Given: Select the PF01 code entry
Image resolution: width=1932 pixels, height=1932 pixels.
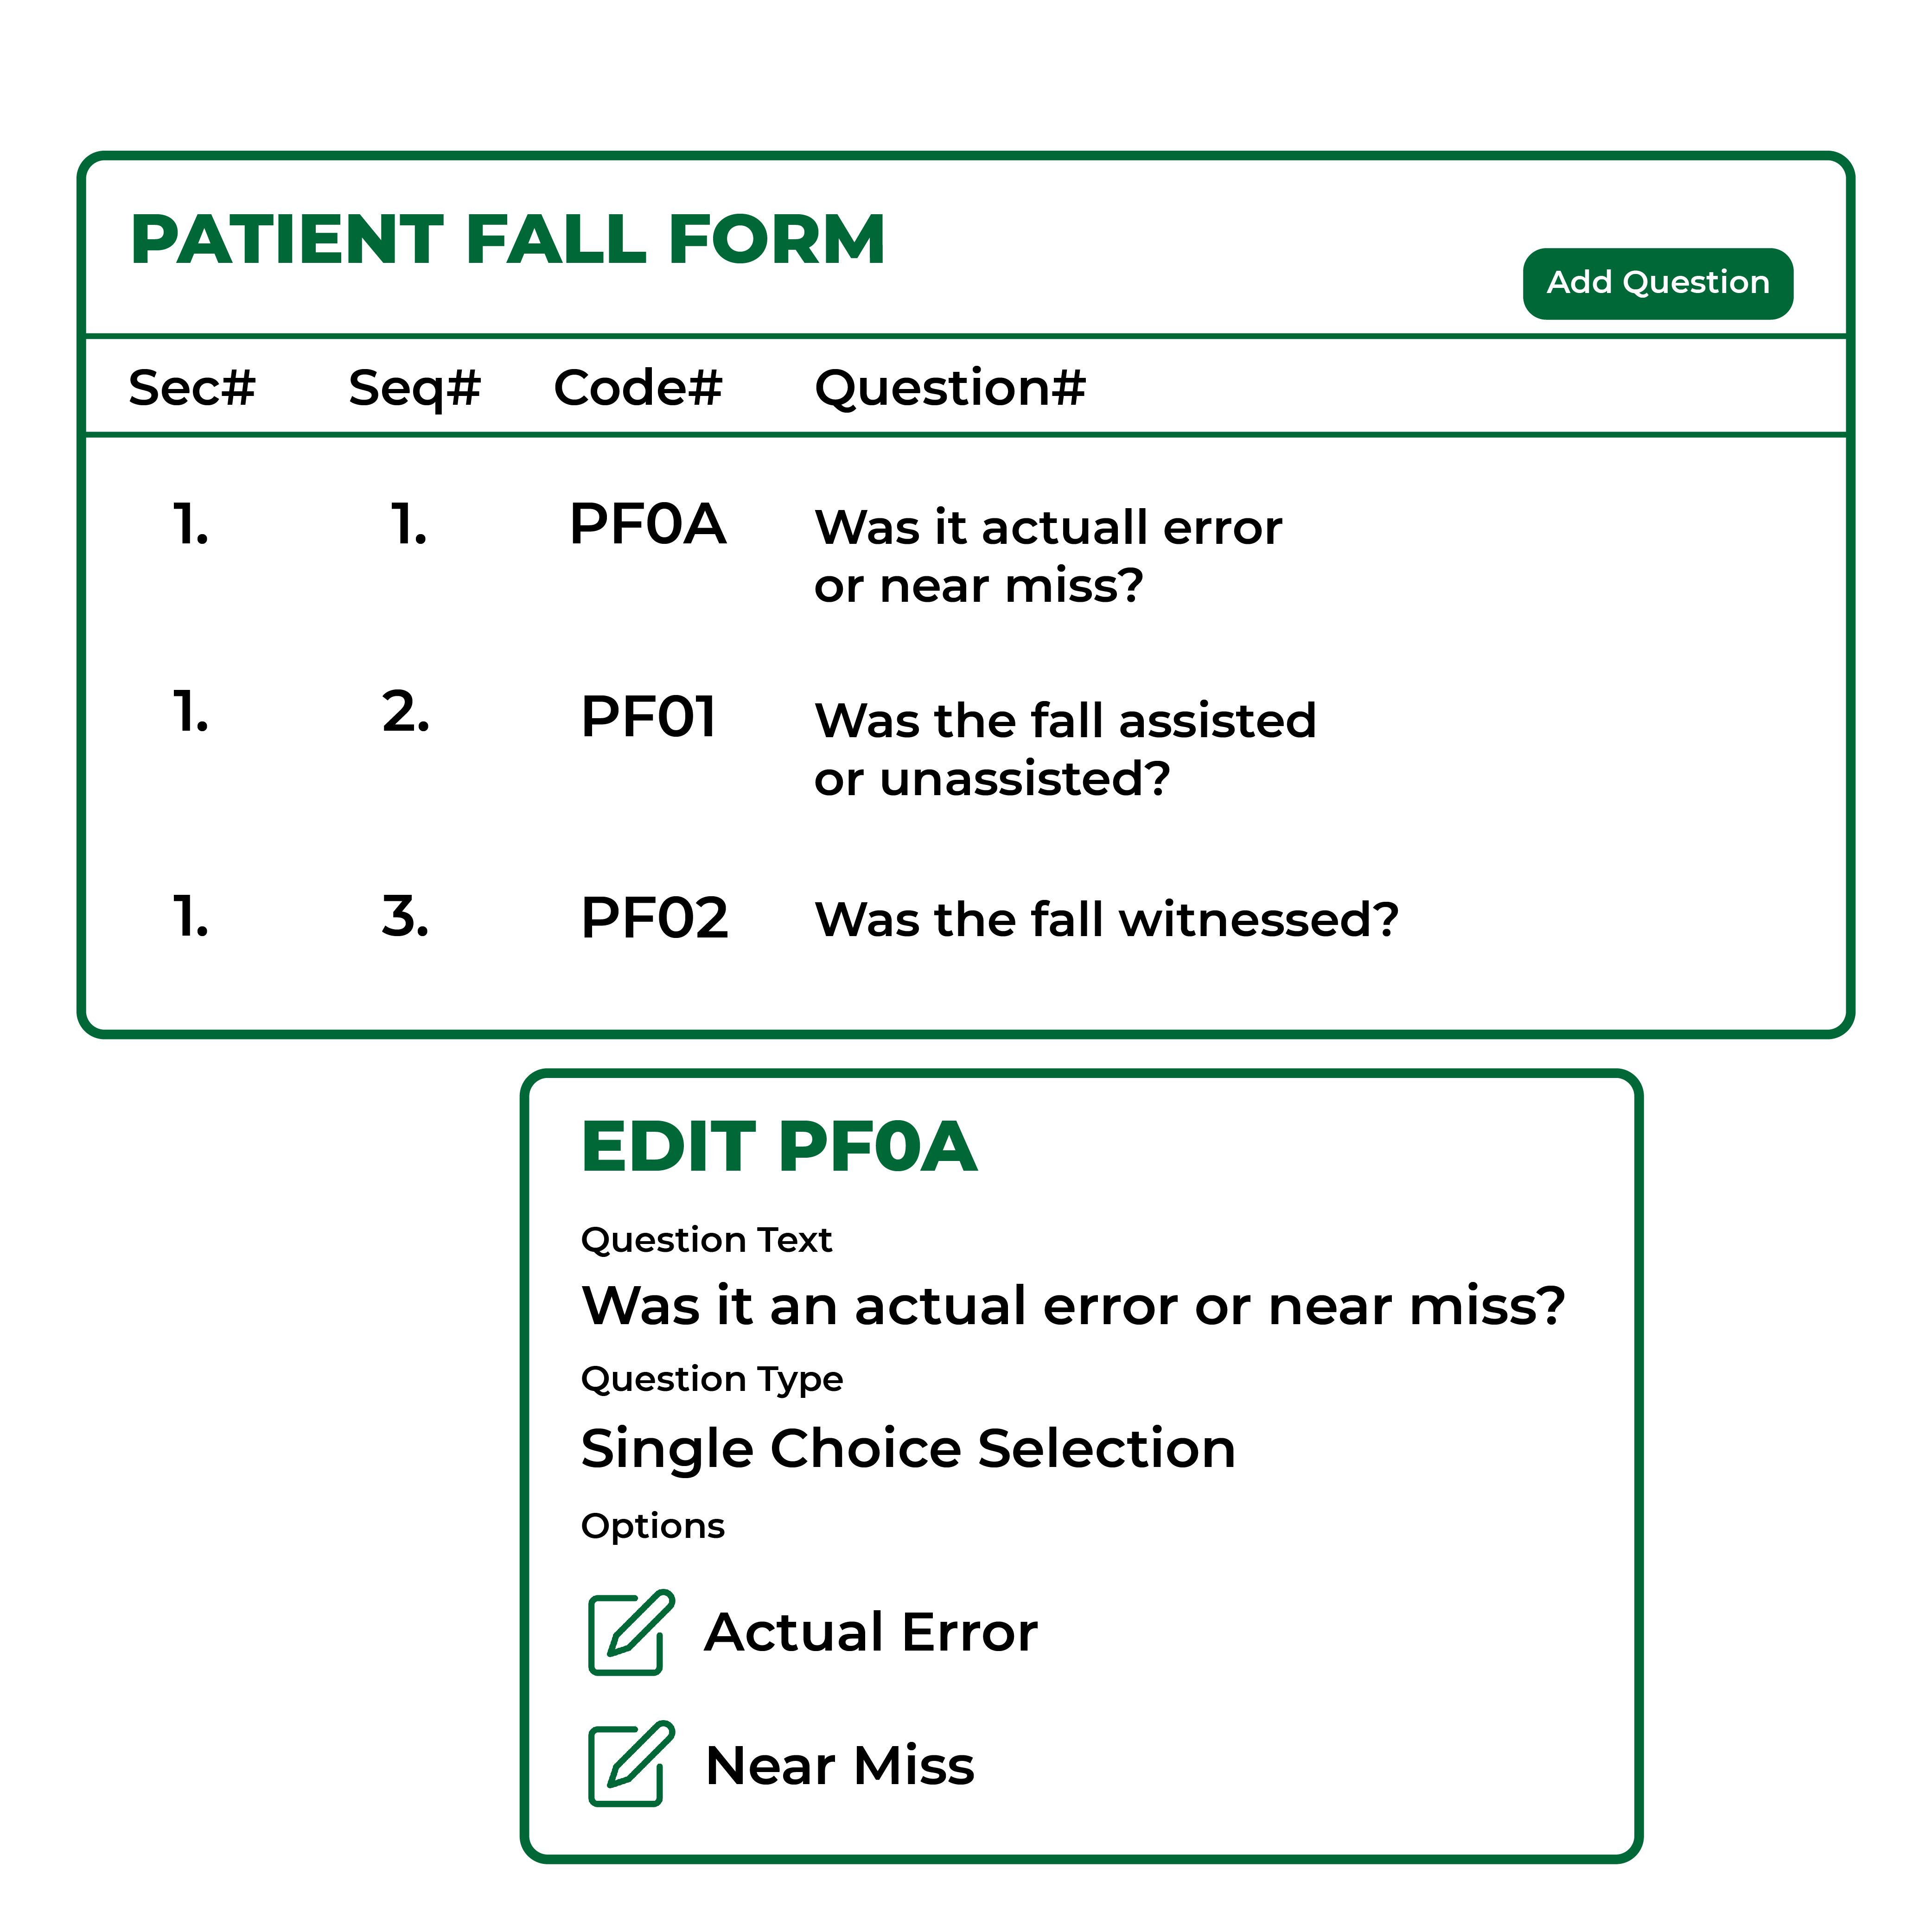Looking at the screenshot, I should (649, 717).
